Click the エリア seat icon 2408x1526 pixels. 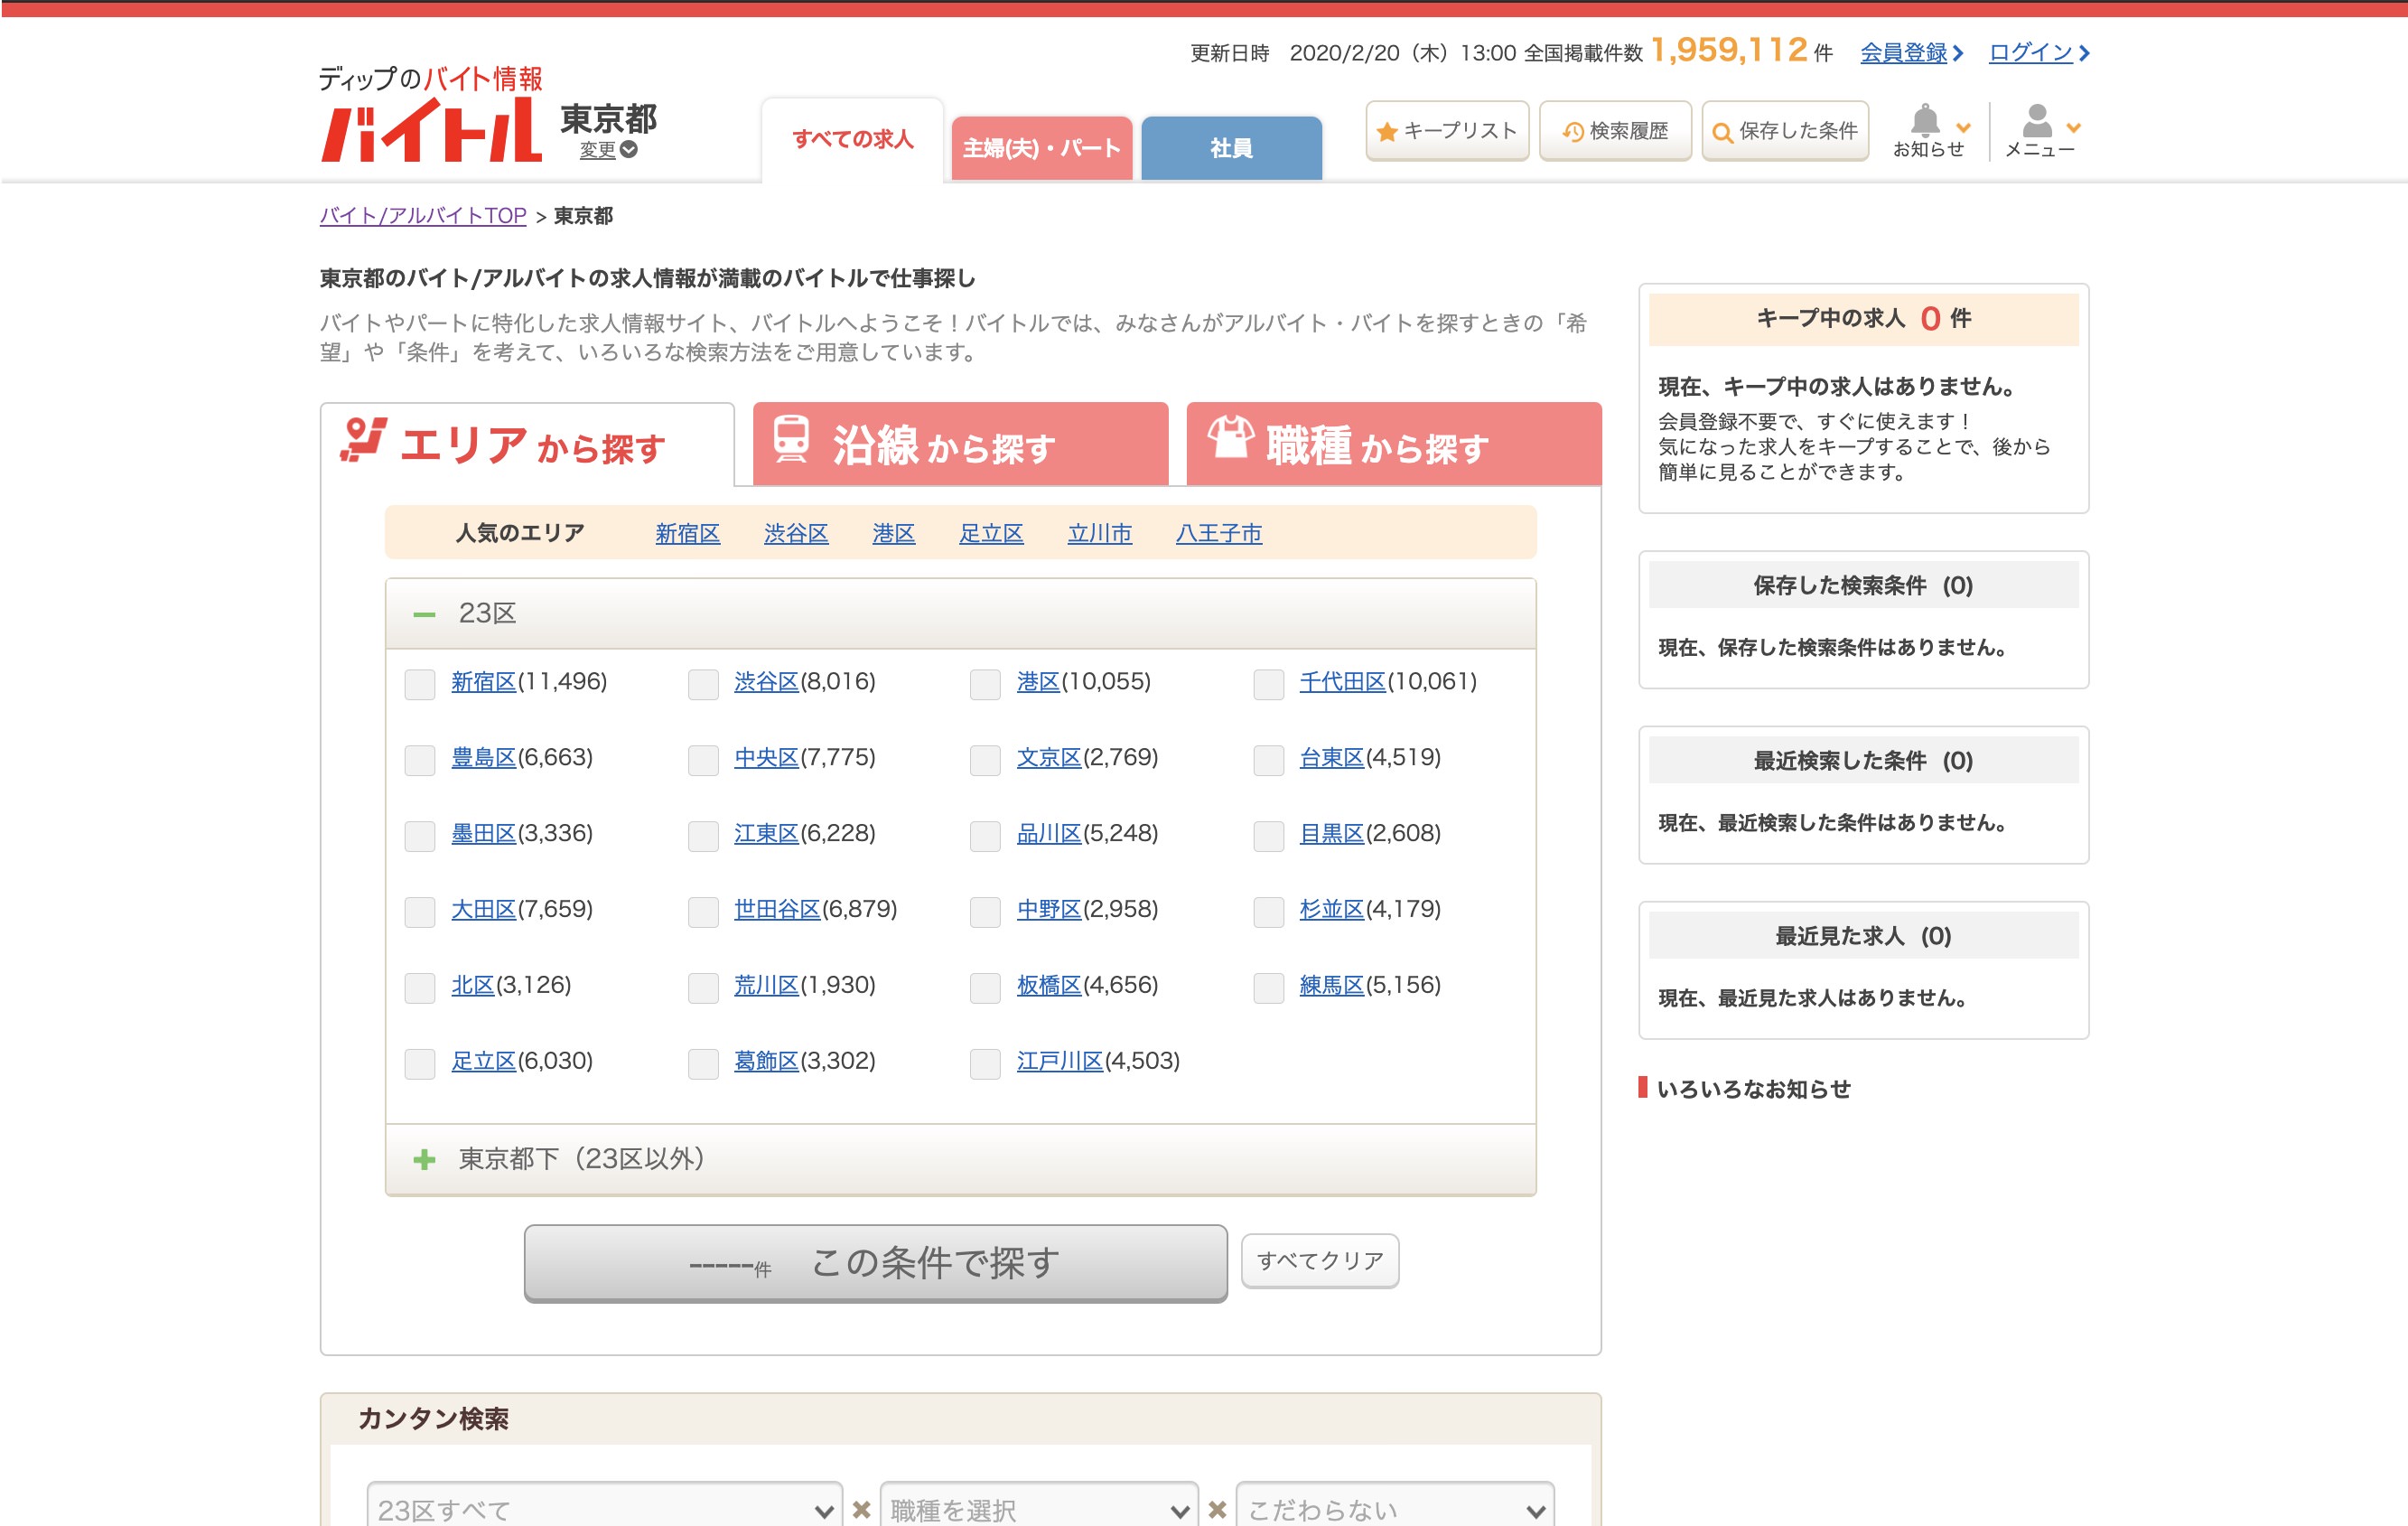coord(363,440)
